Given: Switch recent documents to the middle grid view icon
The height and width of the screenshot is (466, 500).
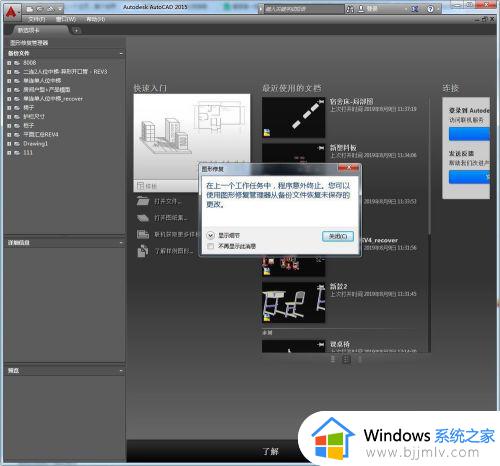Looking at the screenshot, I should pos(346,359).
